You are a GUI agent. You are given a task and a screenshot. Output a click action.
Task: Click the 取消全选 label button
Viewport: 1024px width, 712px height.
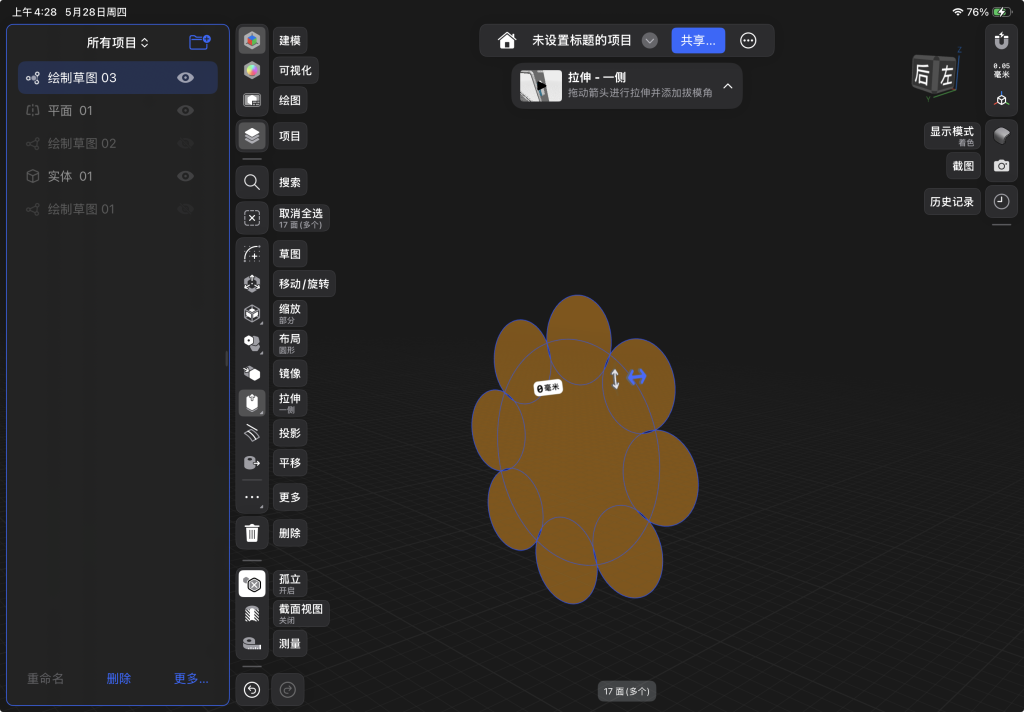(x=300, y=218)
